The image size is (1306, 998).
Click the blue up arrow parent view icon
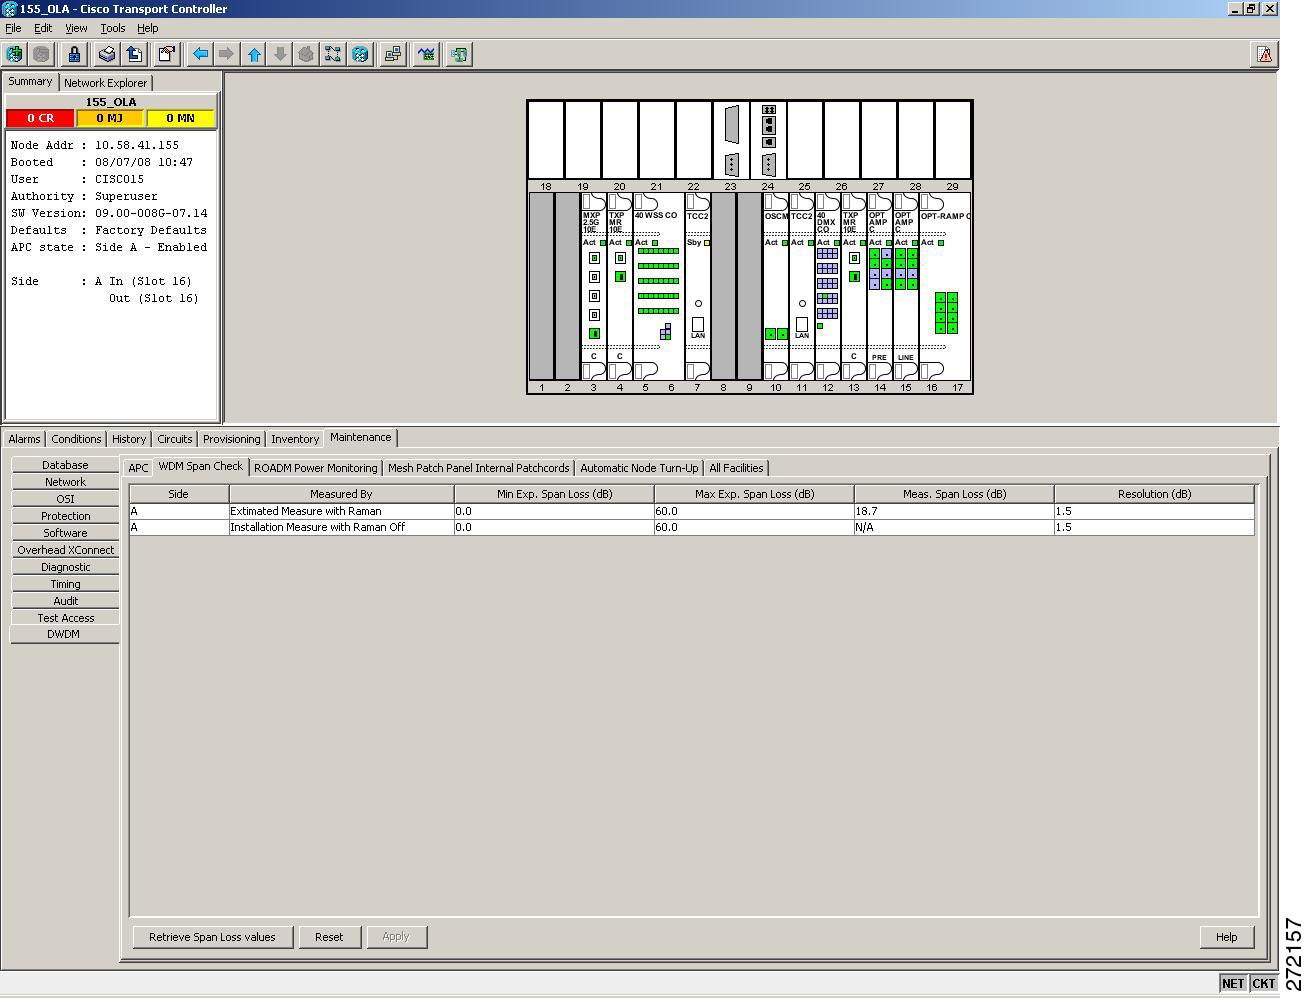(254, 54)
